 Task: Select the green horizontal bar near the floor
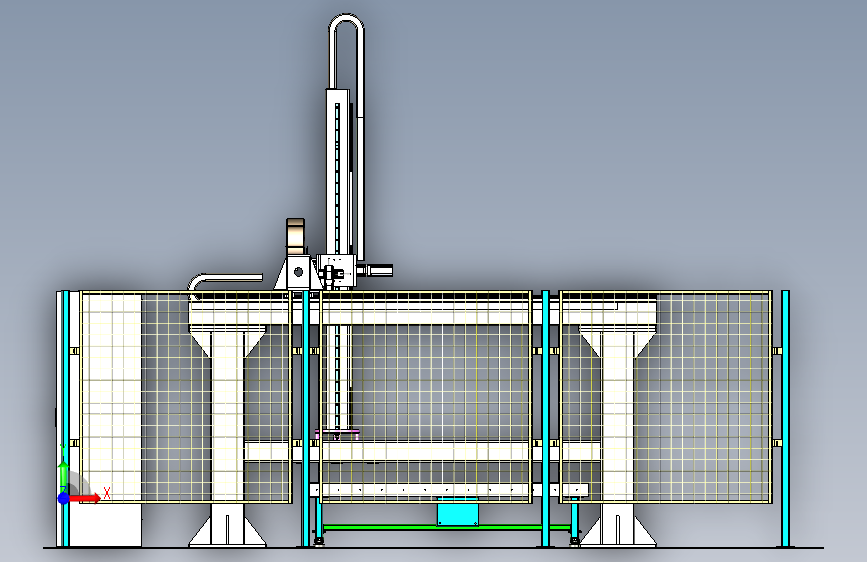[x=447, y=528]
